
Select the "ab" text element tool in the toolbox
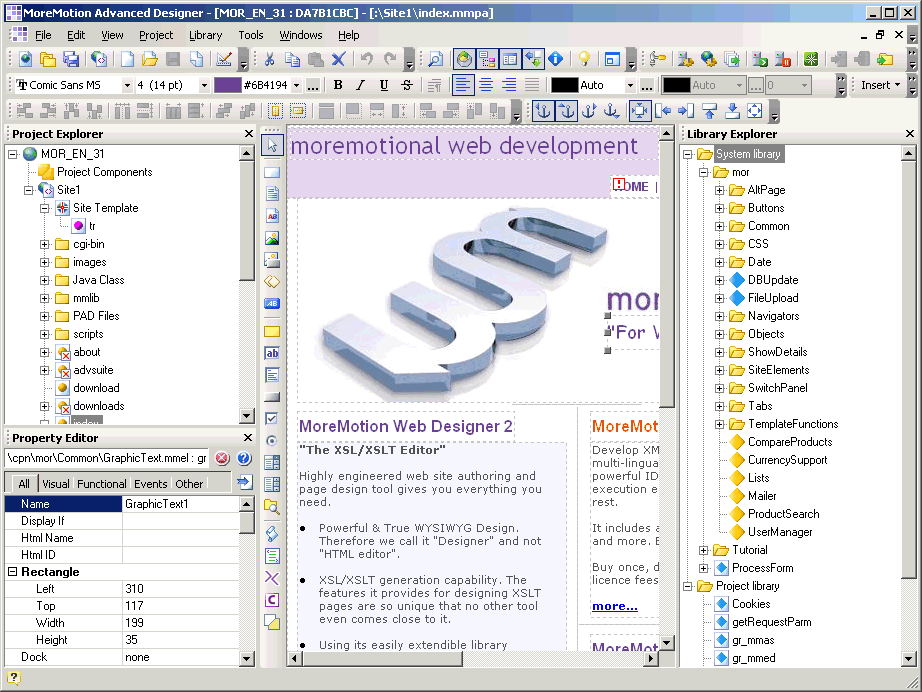click(272, 353)
